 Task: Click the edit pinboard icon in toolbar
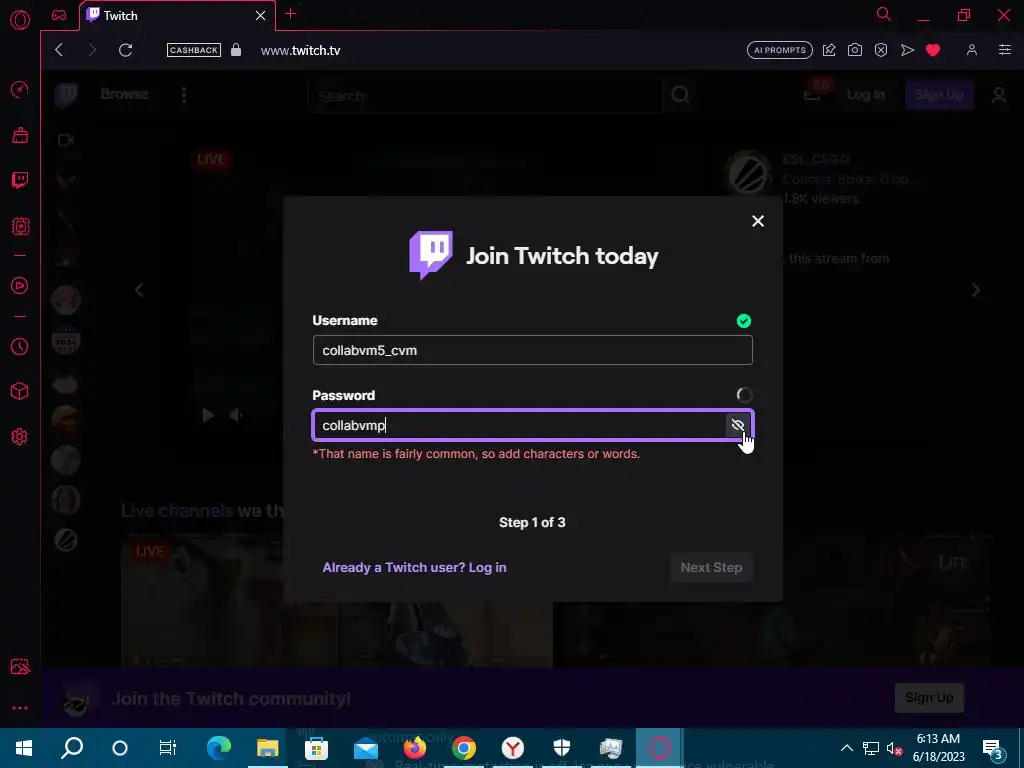pyautogui.click(x=829, y=50)
